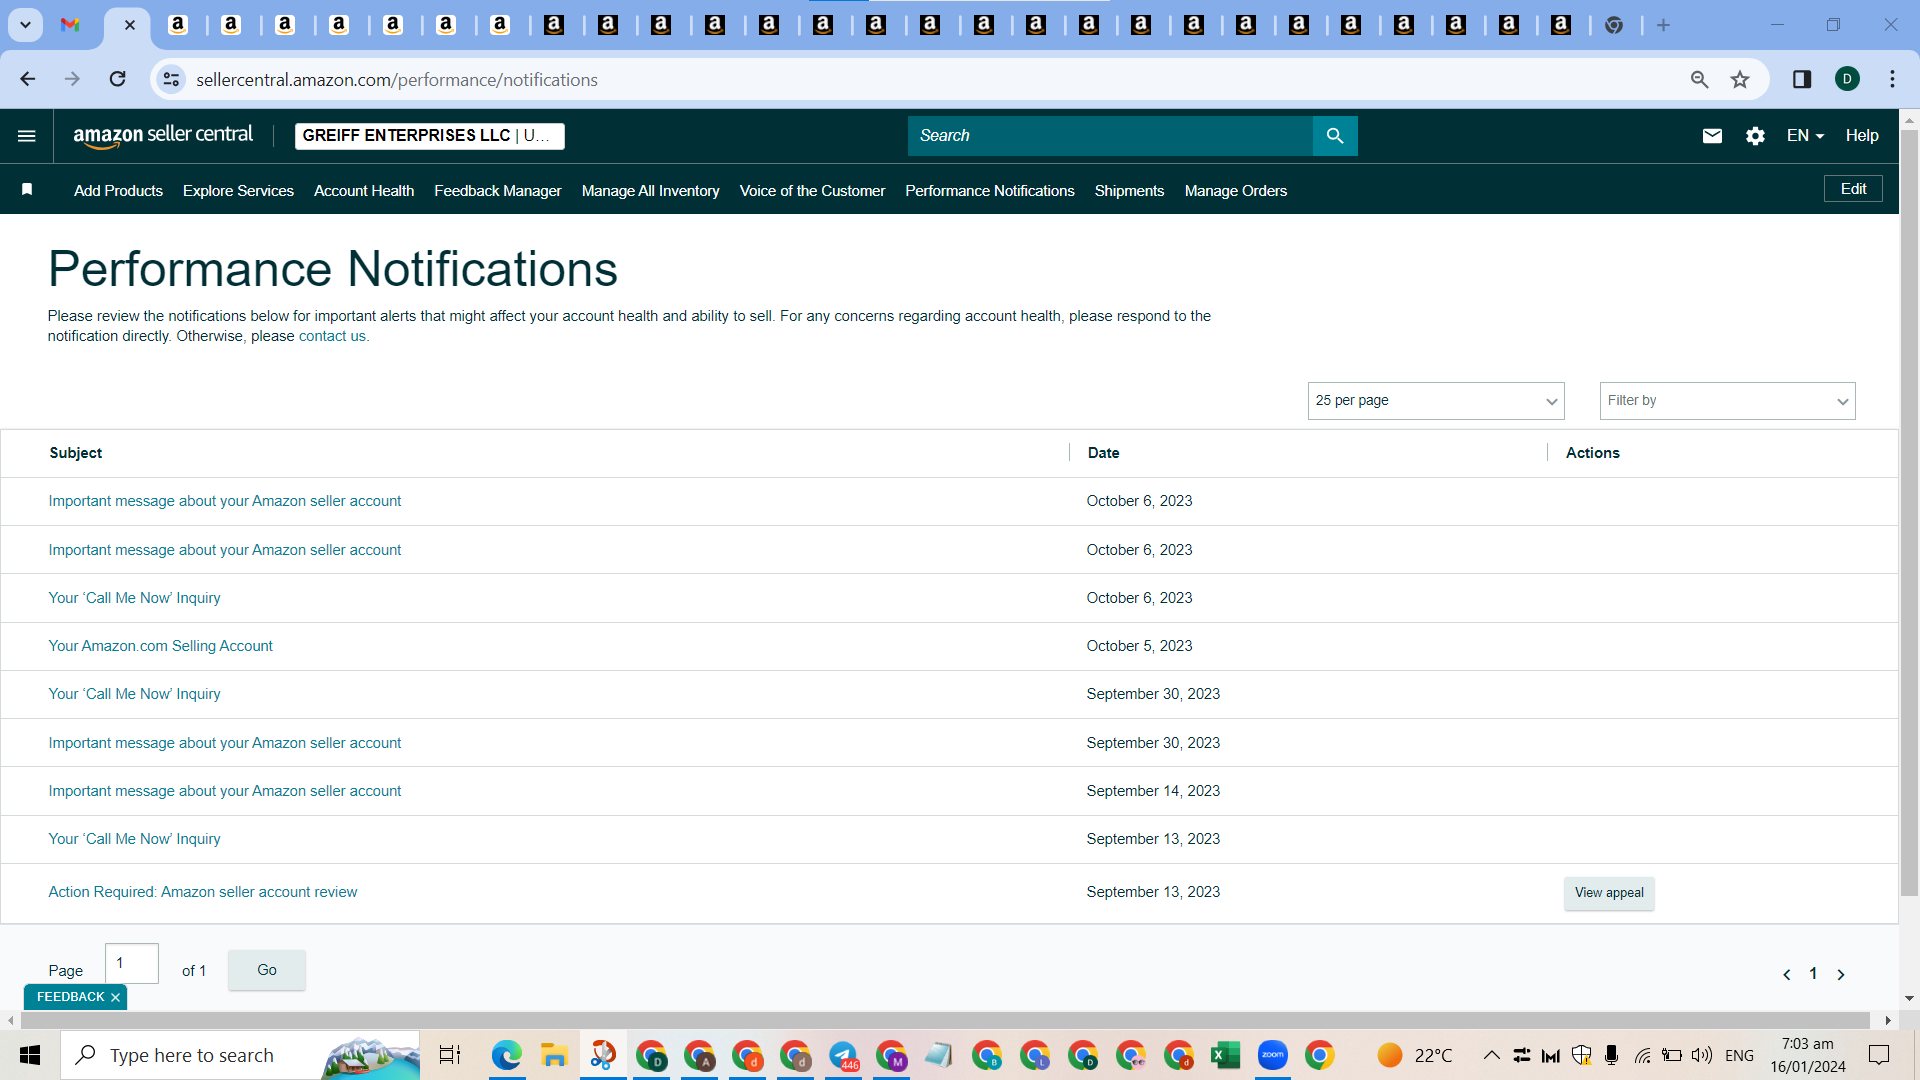Click the search magnifier button
This screenshot has height=1080, width=1920.
click(1335, 136)
